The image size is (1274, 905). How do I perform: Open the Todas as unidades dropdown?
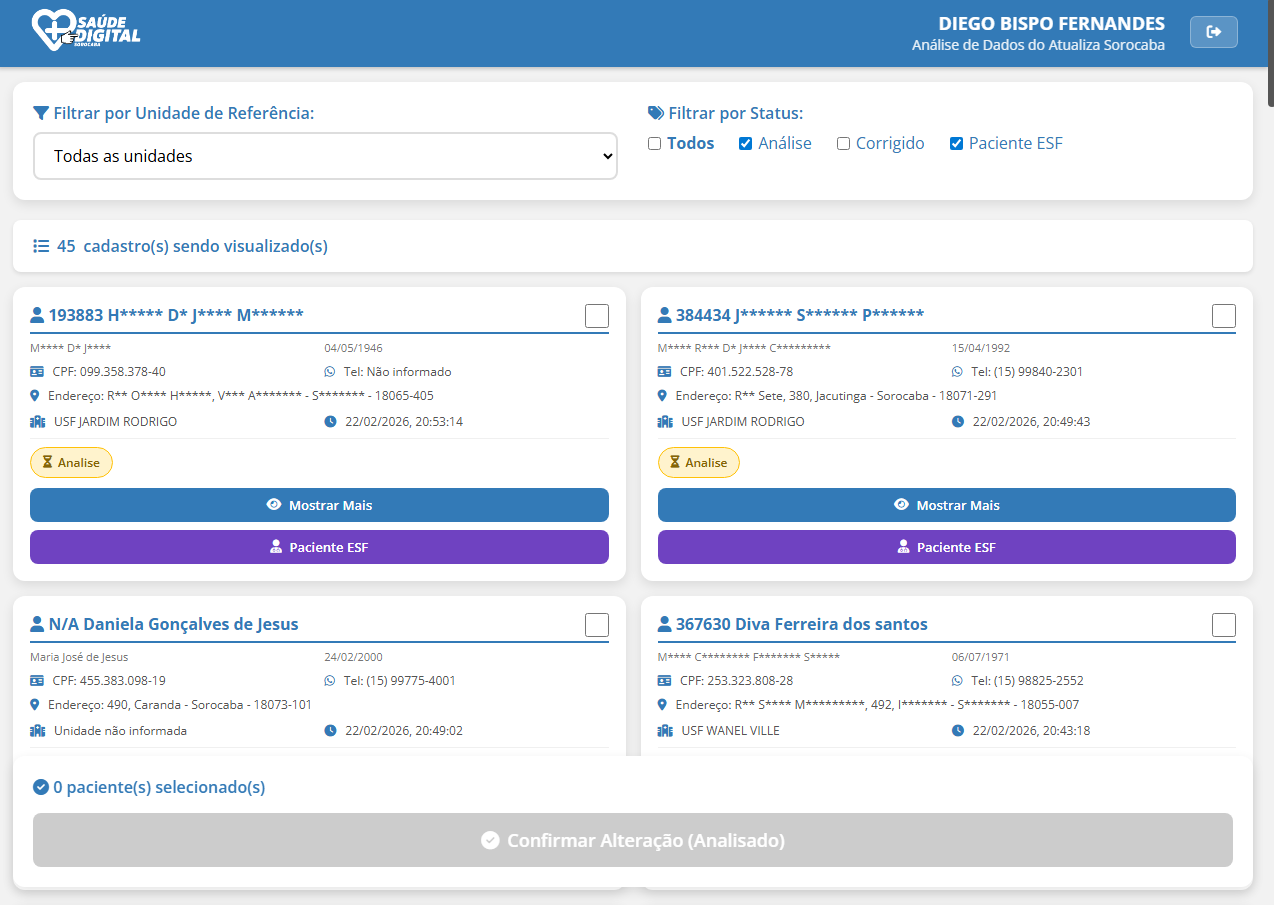pos(325,156)
